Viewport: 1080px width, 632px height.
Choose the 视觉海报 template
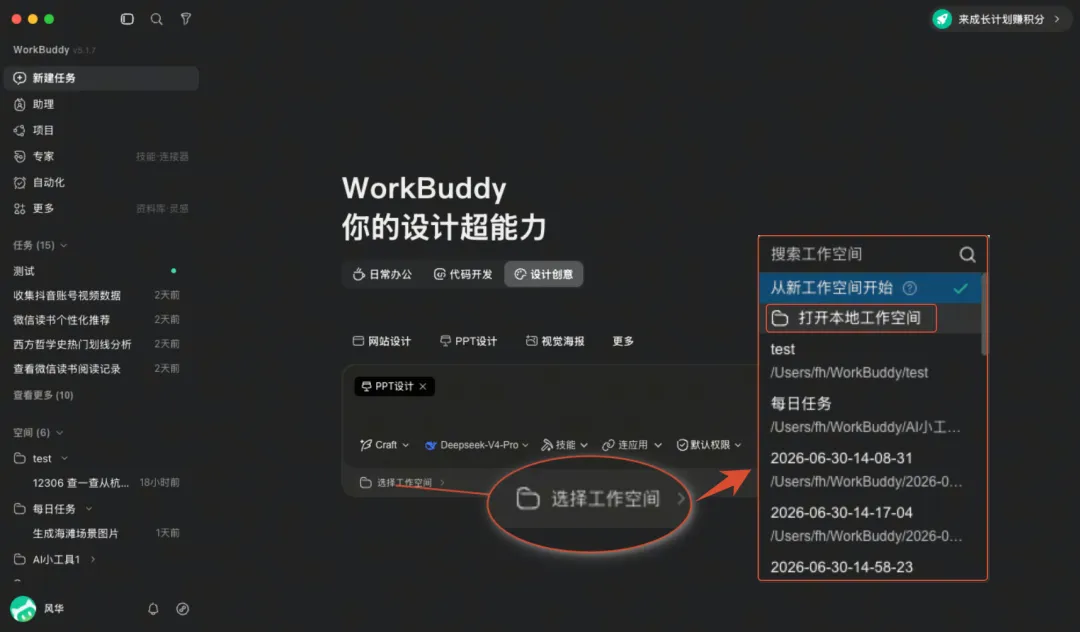point(554,341)
